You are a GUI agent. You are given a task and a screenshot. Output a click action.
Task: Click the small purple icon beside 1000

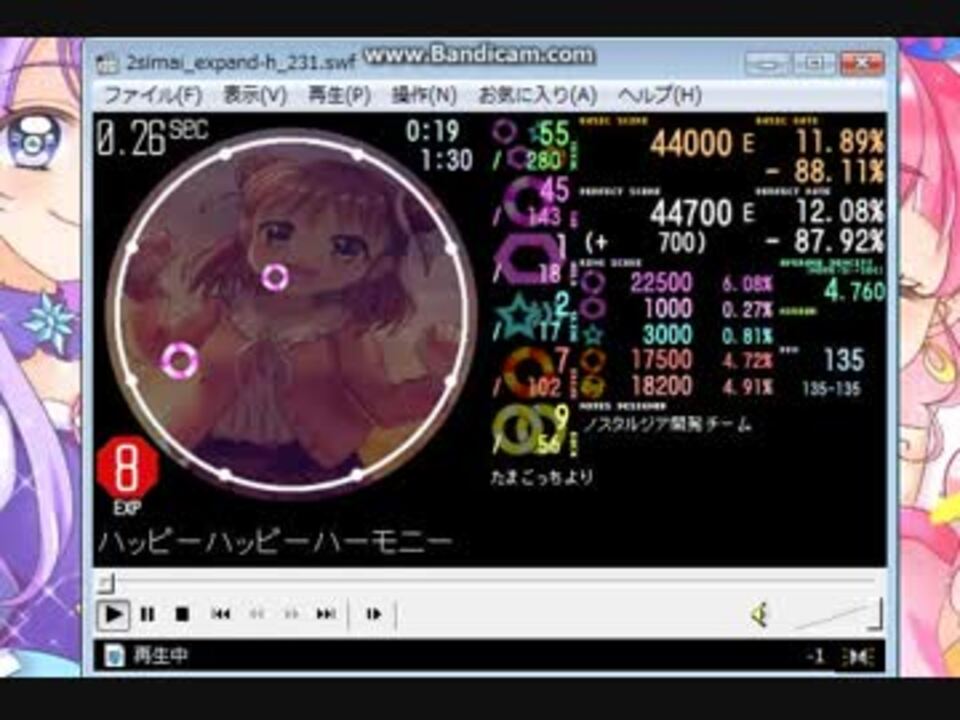[592, 309]
